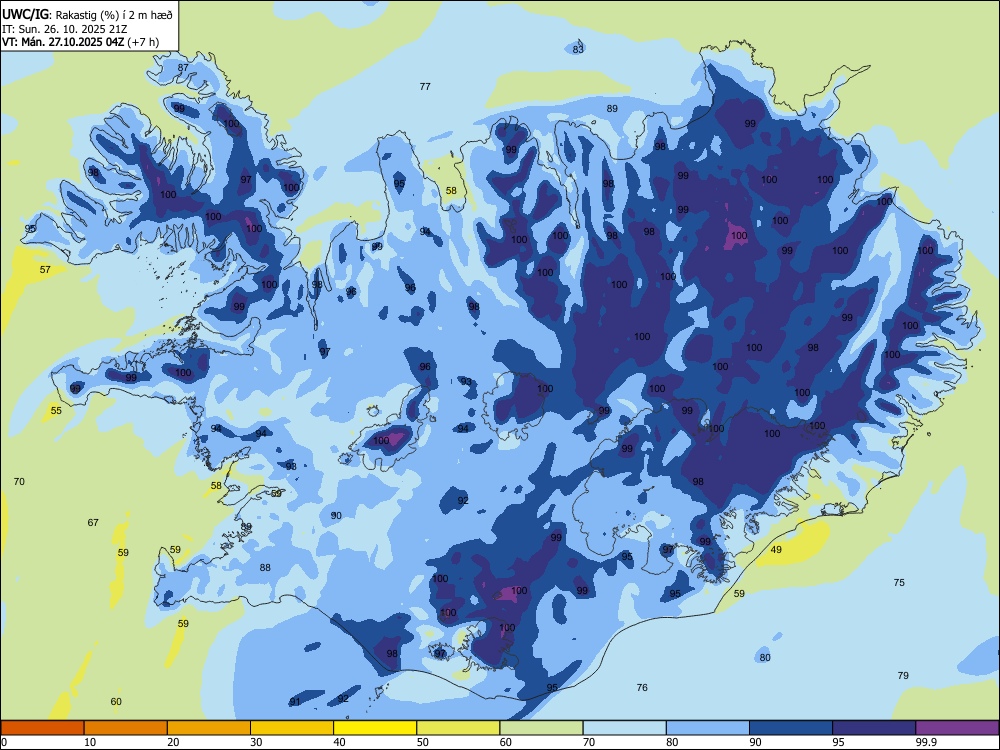
Task: Click the dark orange 0–10 legend swatch
Action: coord(42,728)
